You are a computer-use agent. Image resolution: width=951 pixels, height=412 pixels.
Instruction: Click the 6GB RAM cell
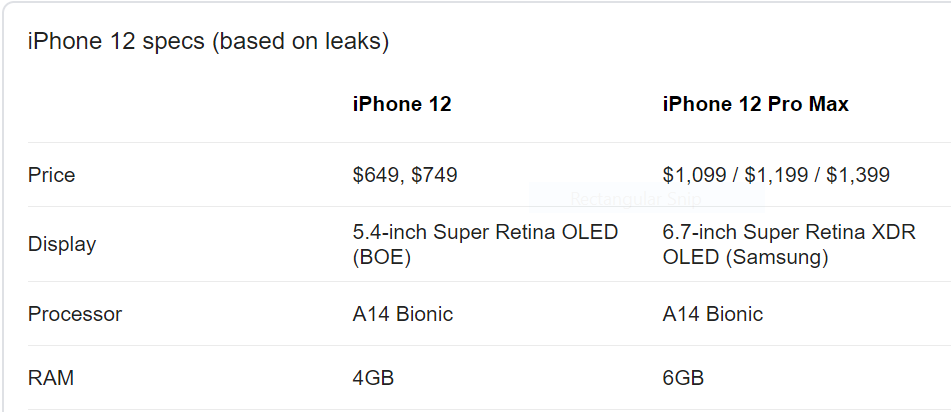[x=684, y=378]
